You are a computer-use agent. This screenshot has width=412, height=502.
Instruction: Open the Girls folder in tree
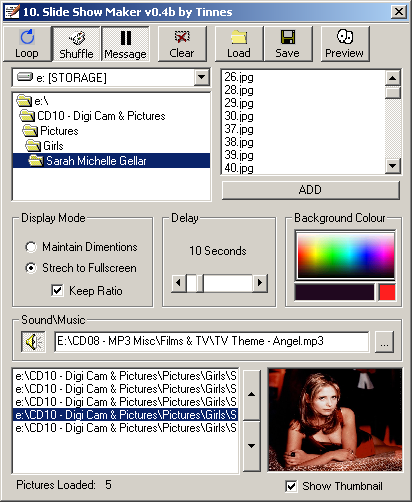coord(44,146)
